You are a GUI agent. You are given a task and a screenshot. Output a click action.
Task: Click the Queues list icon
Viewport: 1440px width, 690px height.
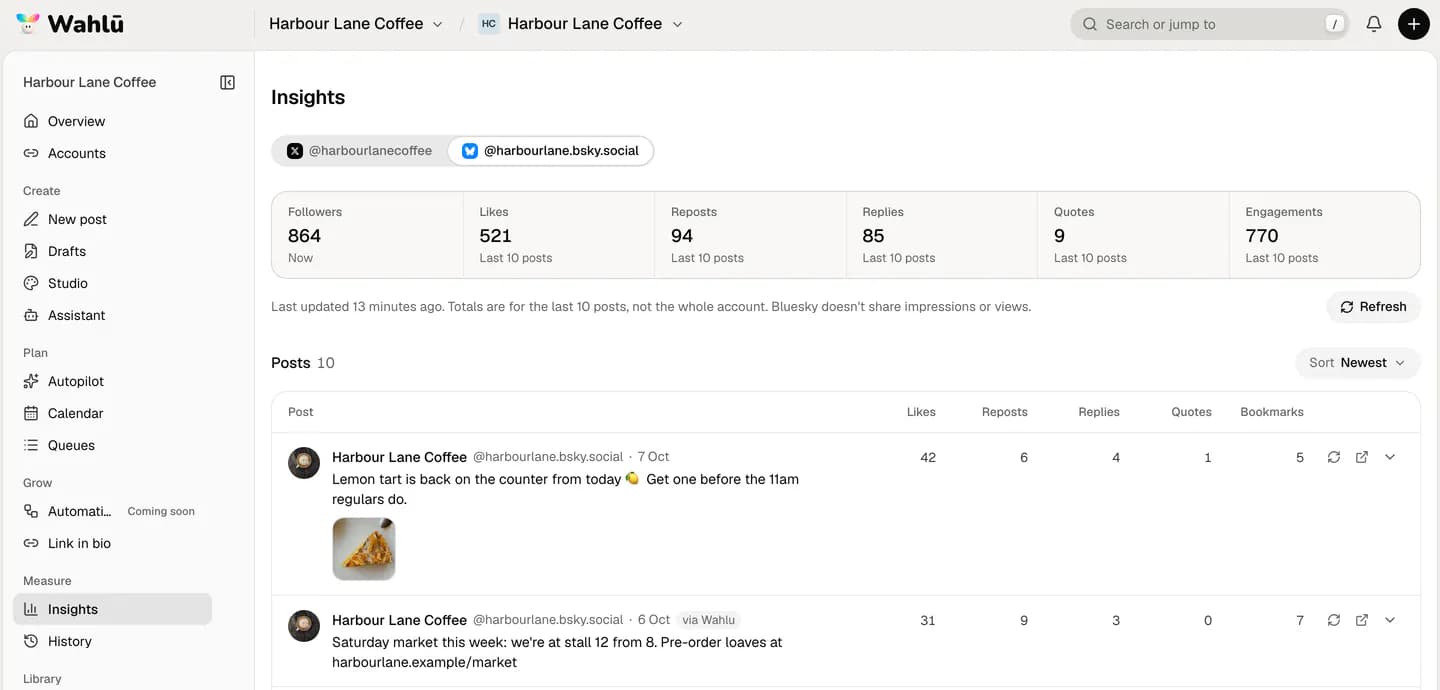pyautogui.click(x=31, y=445)
